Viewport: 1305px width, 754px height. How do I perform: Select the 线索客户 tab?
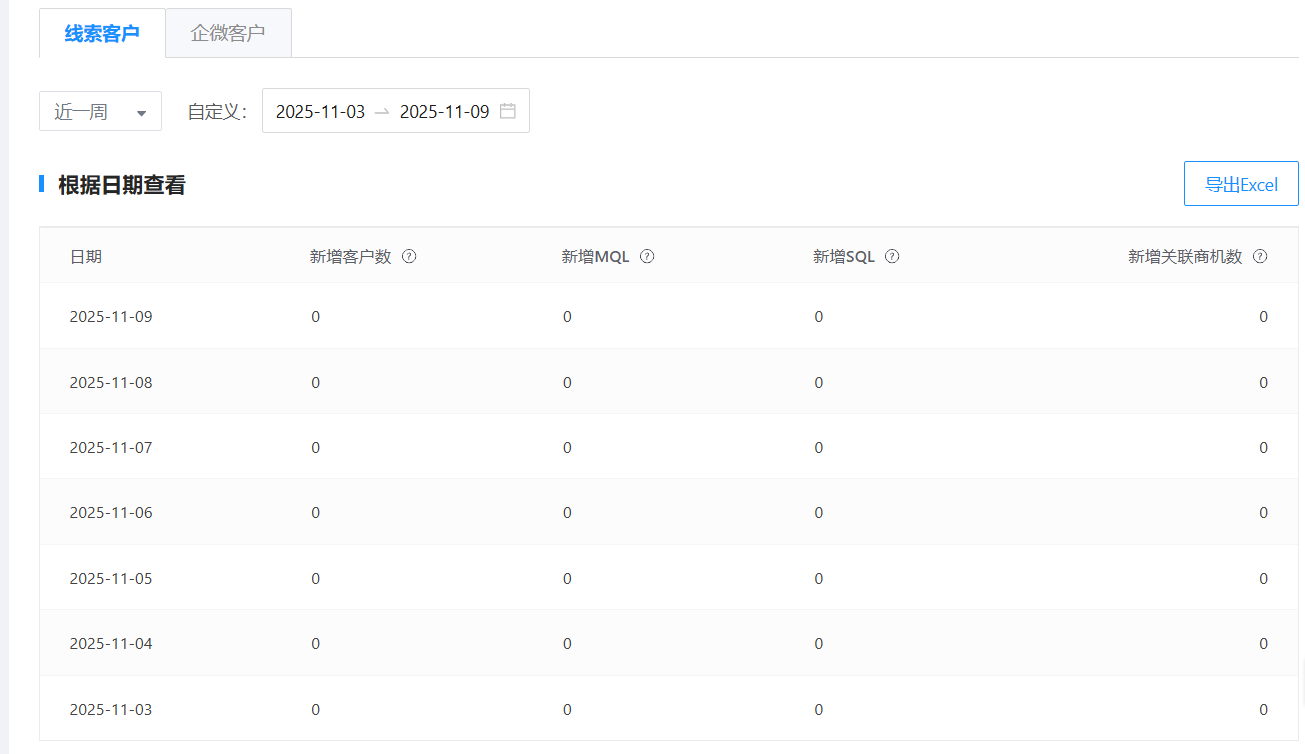pos(102,33)
